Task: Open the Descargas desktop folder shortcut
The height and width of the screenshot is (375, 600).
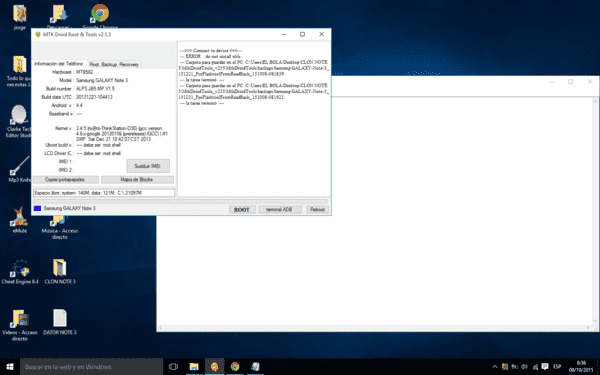Action: tap(59, 15)
